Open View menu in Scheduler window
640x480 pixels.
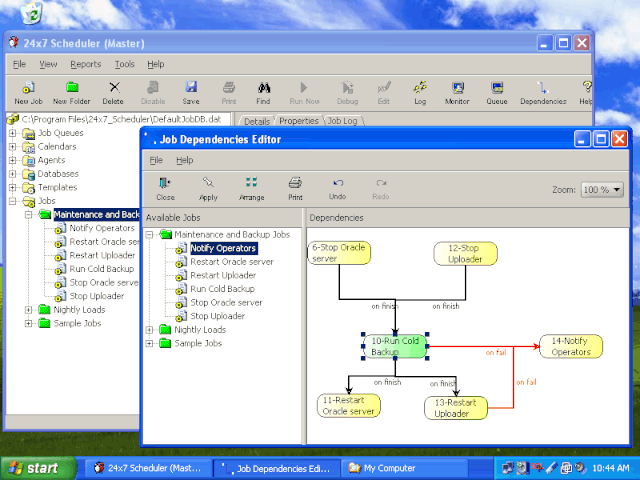point(48,64)
